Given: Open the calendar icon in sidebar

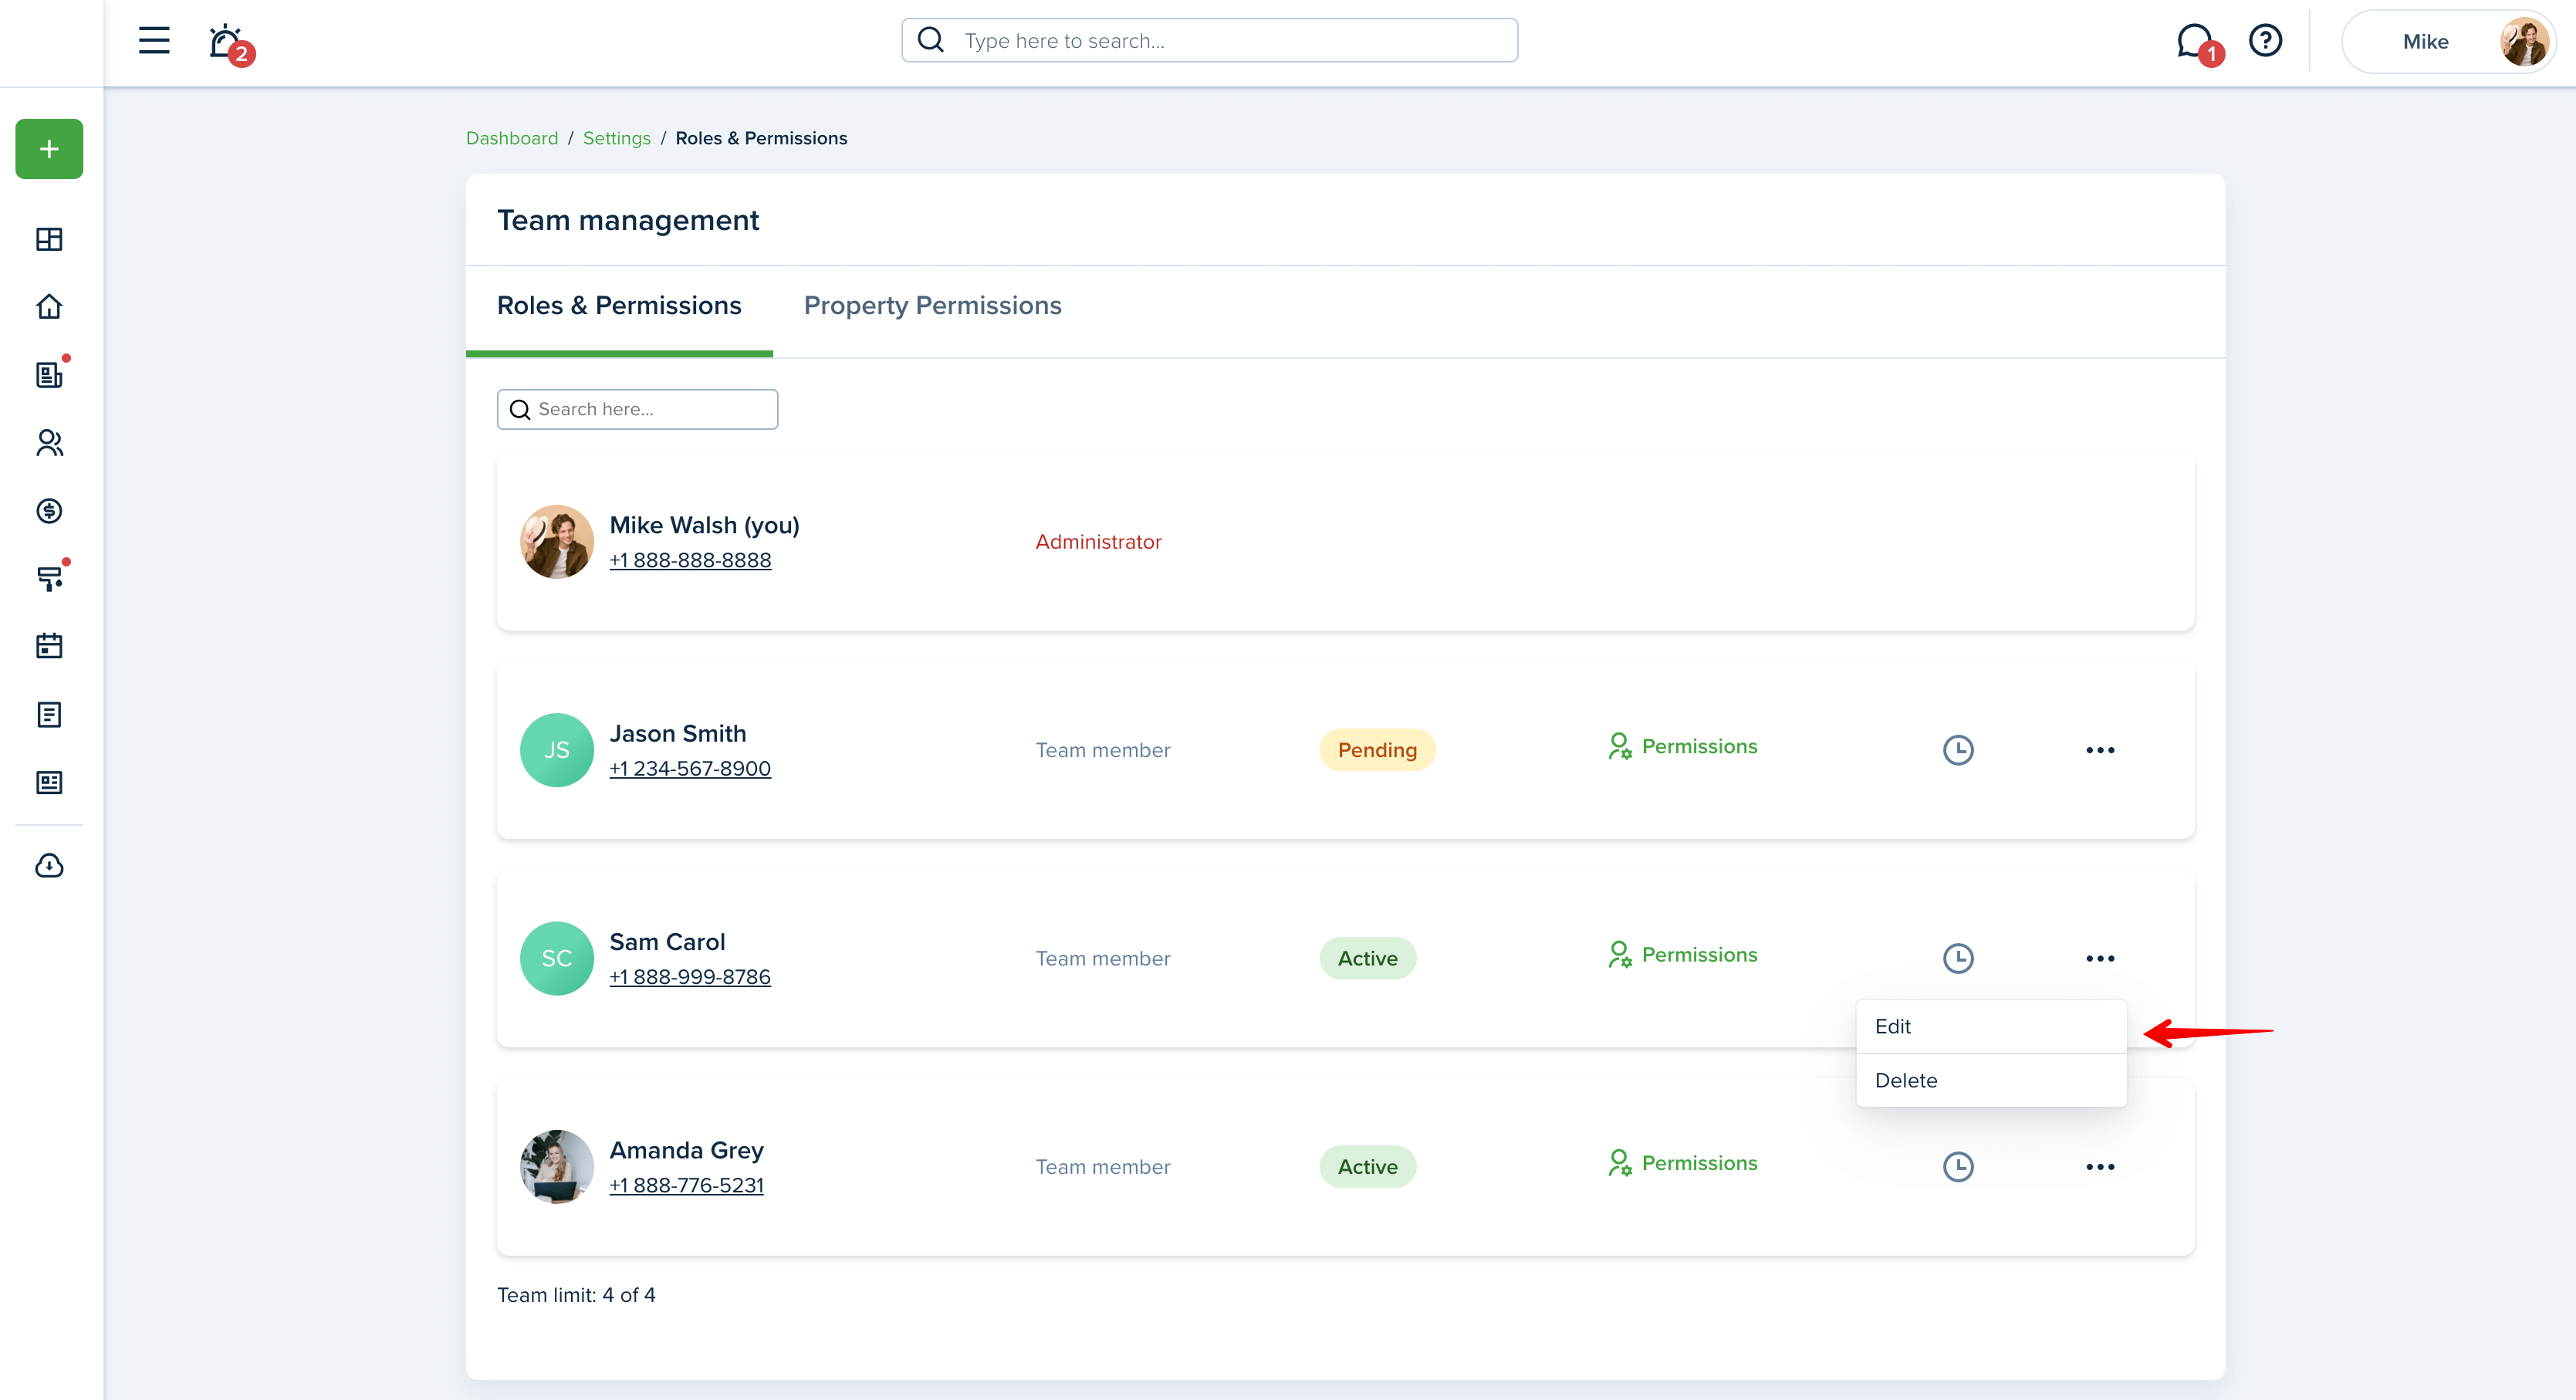Looking at the screenshot, I should 49,646.
